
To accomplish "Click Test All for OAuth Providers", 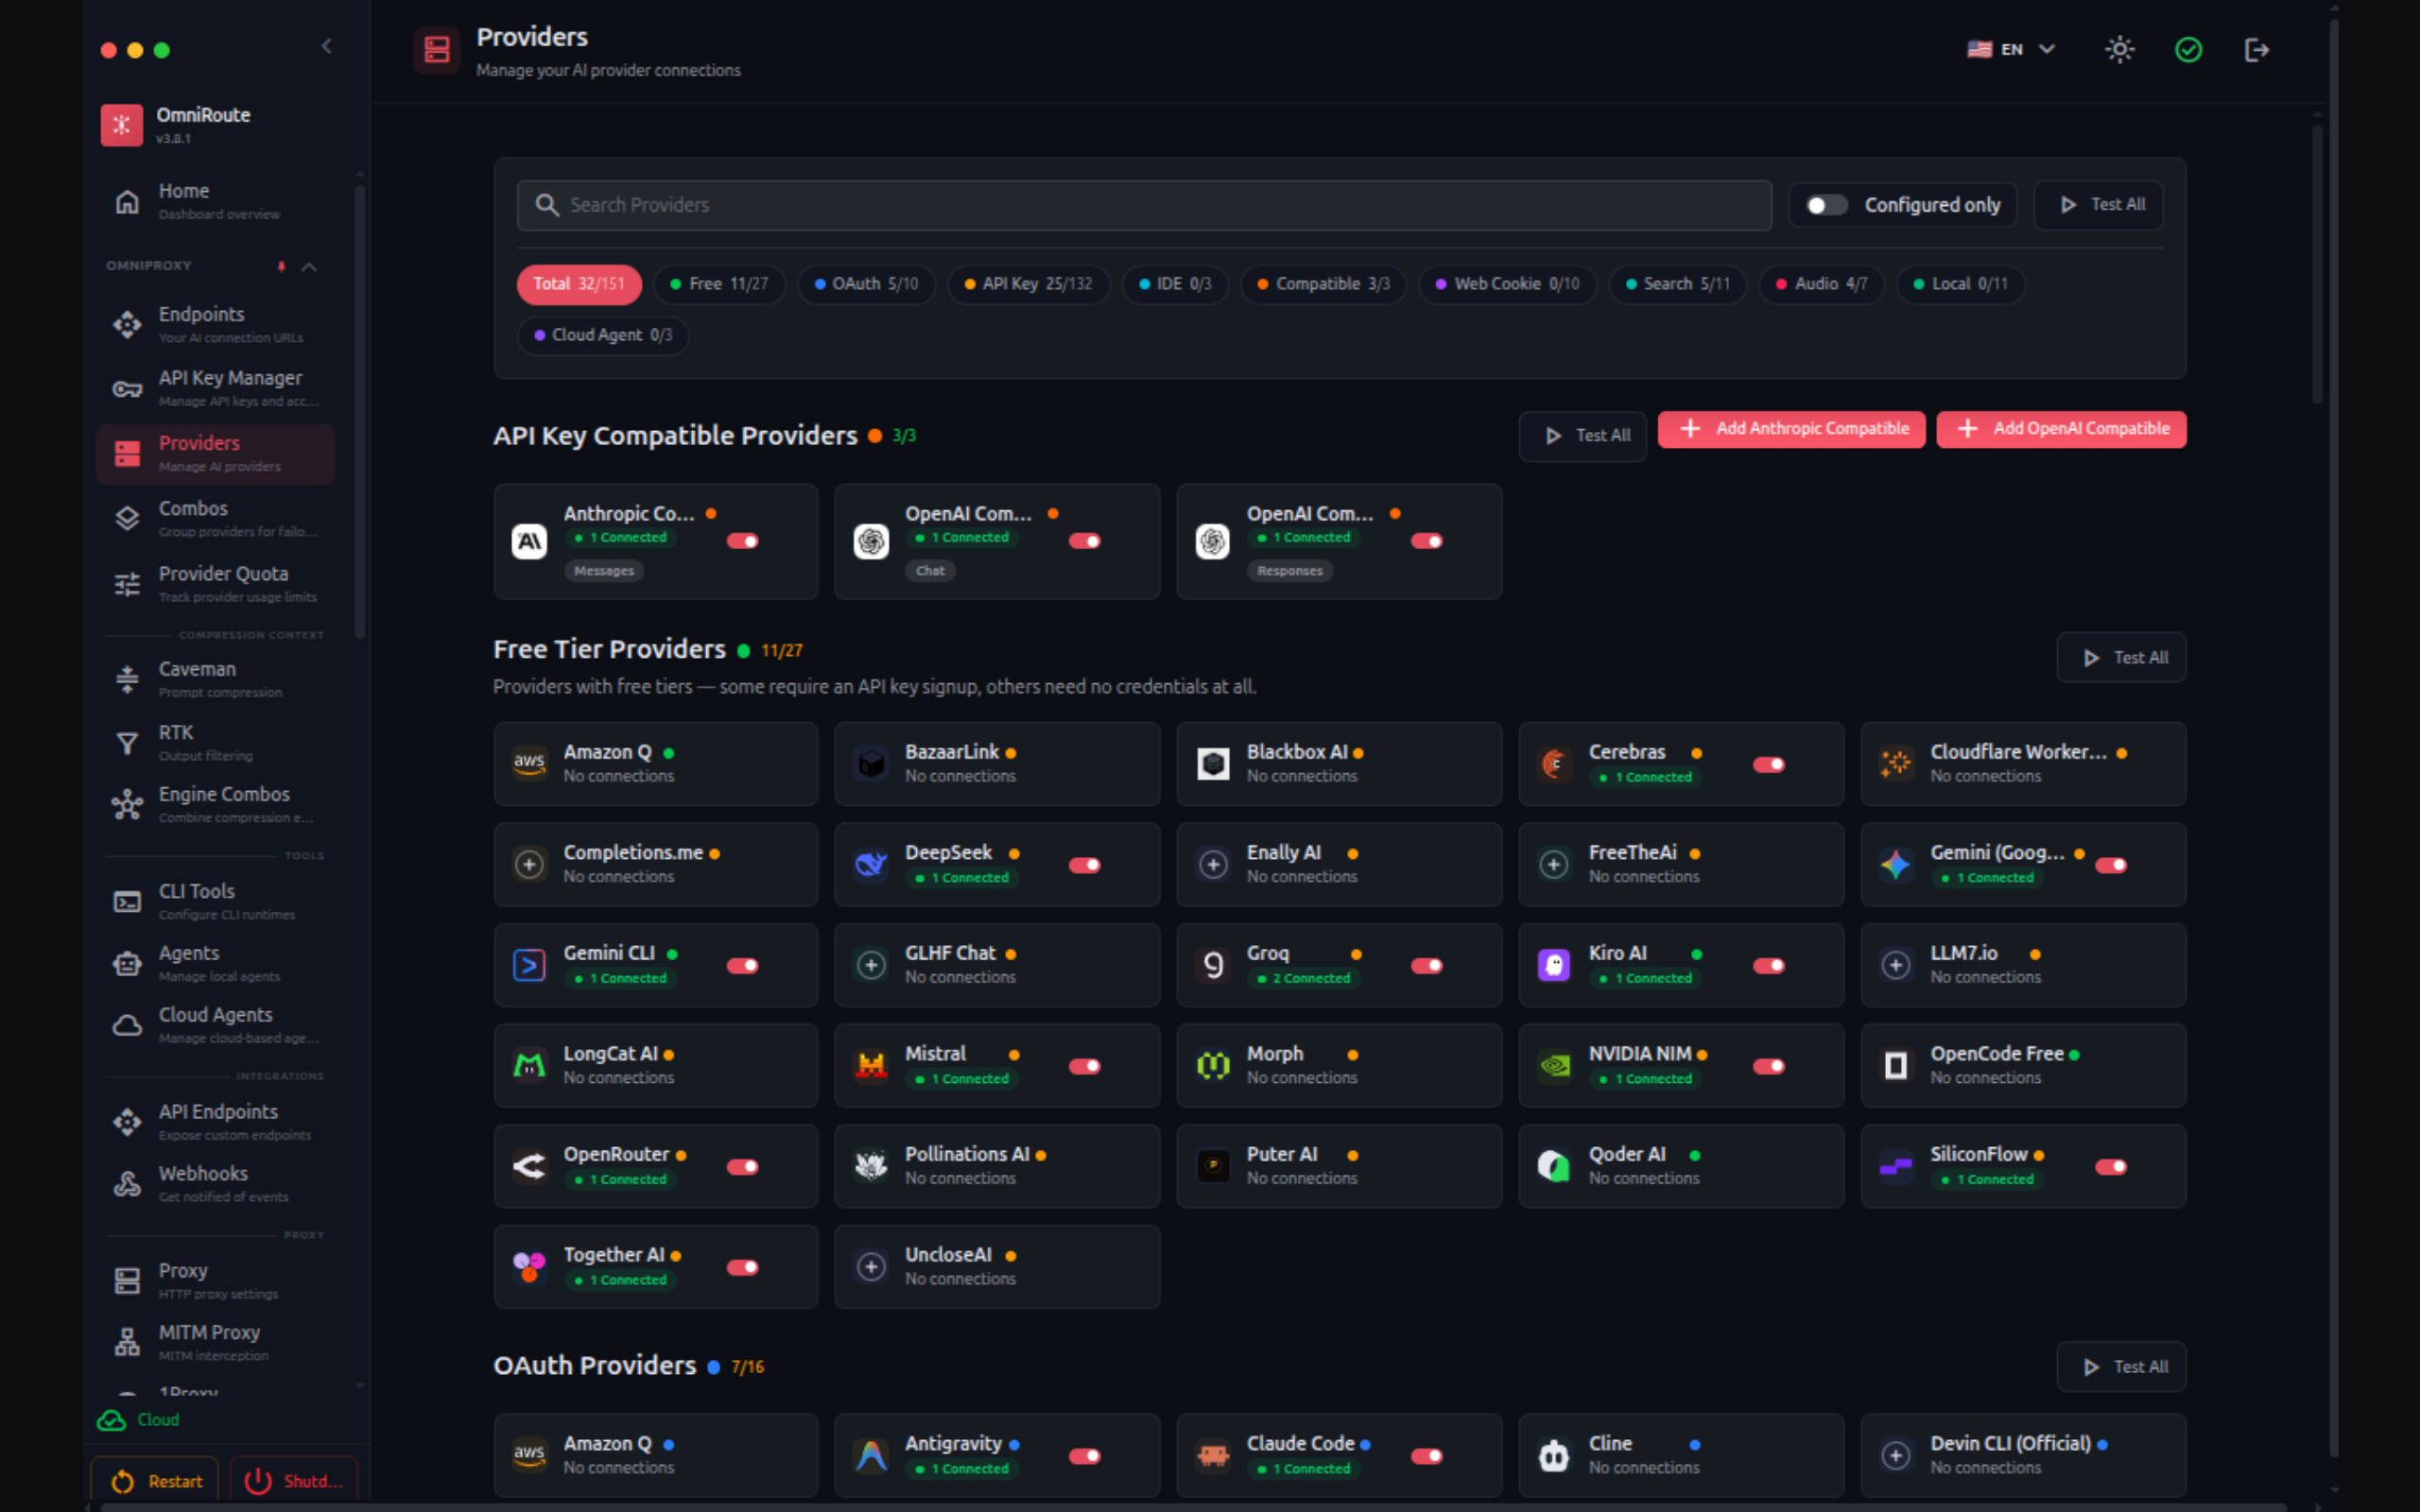I will (2121, 1367).
